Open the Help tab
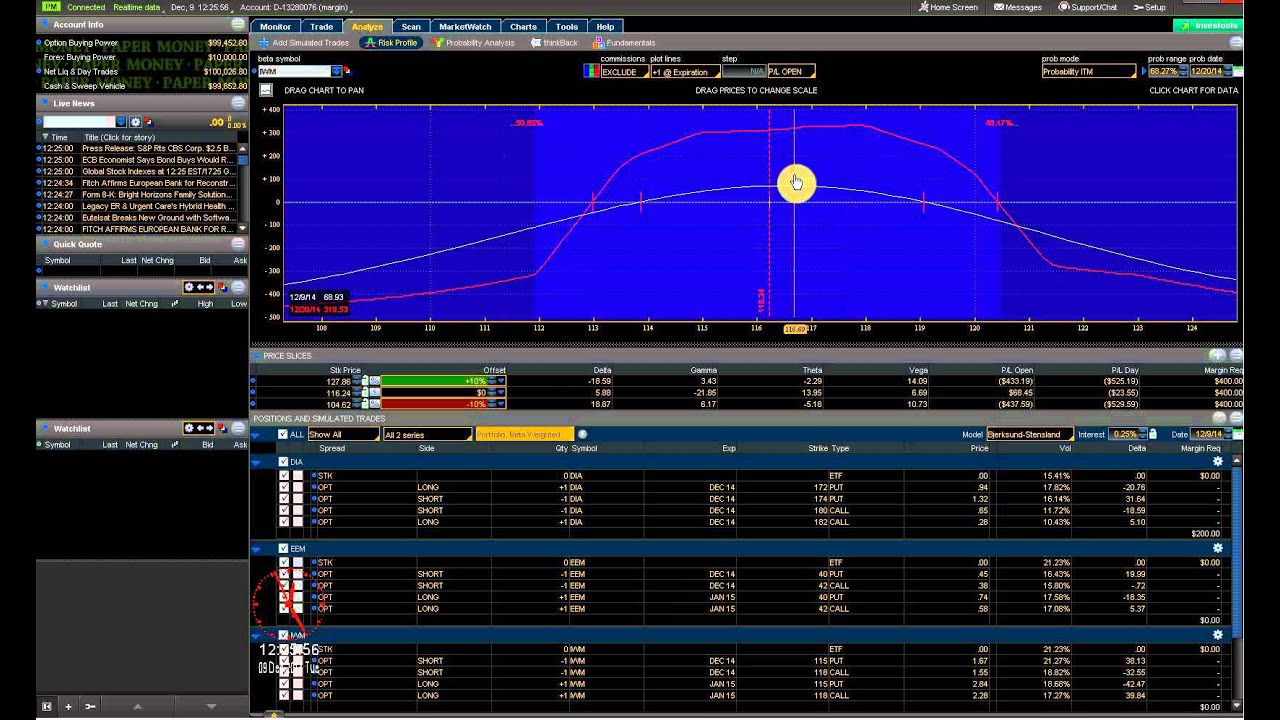Screen dimensions: 1280x720 coord(605,27)
